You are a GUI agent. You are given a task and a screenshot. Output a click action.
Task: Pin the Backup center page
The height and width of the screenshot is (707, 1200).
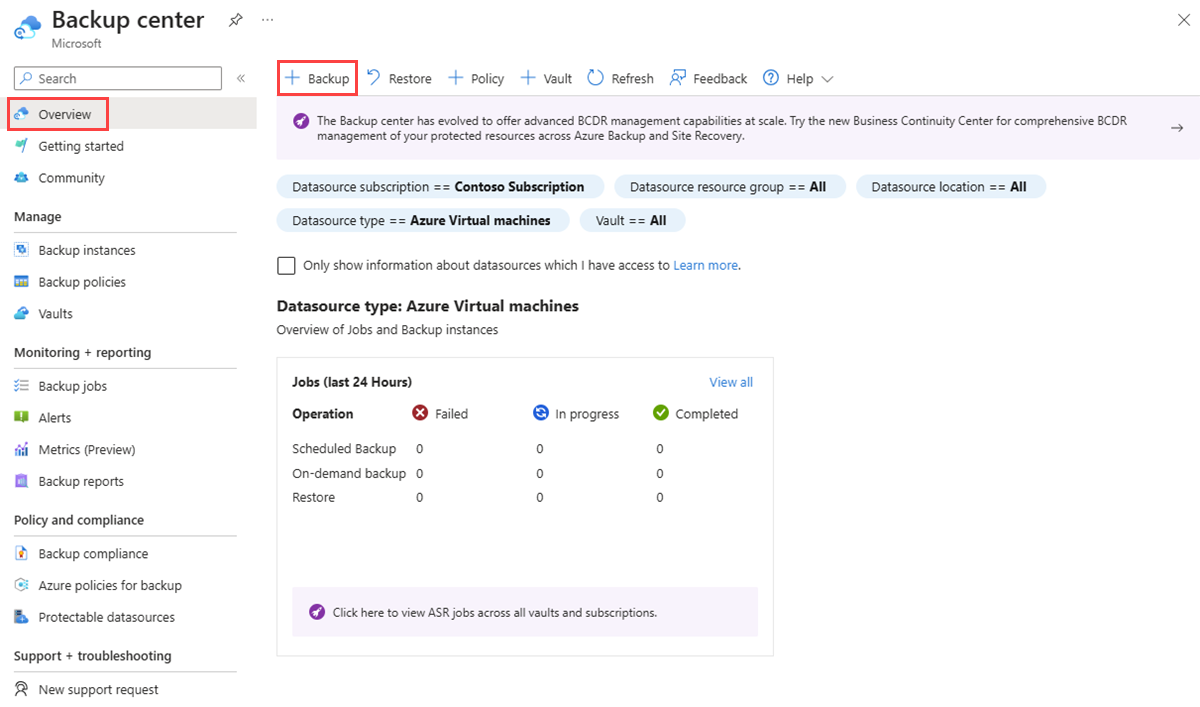[x=235, y=19]
